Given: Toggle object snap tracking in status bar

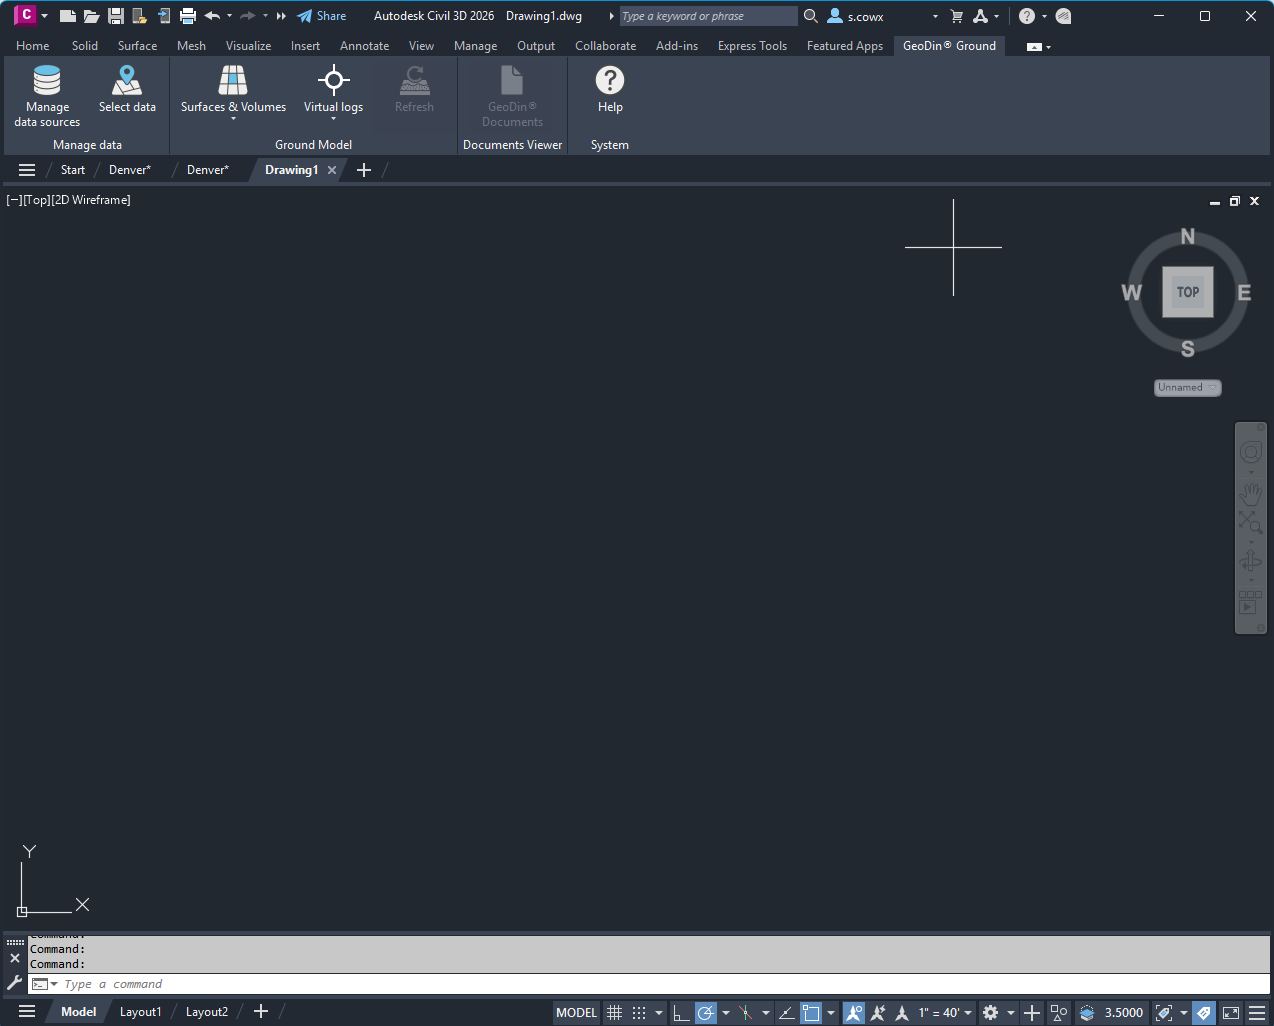Looking at the screenshot, I should [x=786, y=1013].
